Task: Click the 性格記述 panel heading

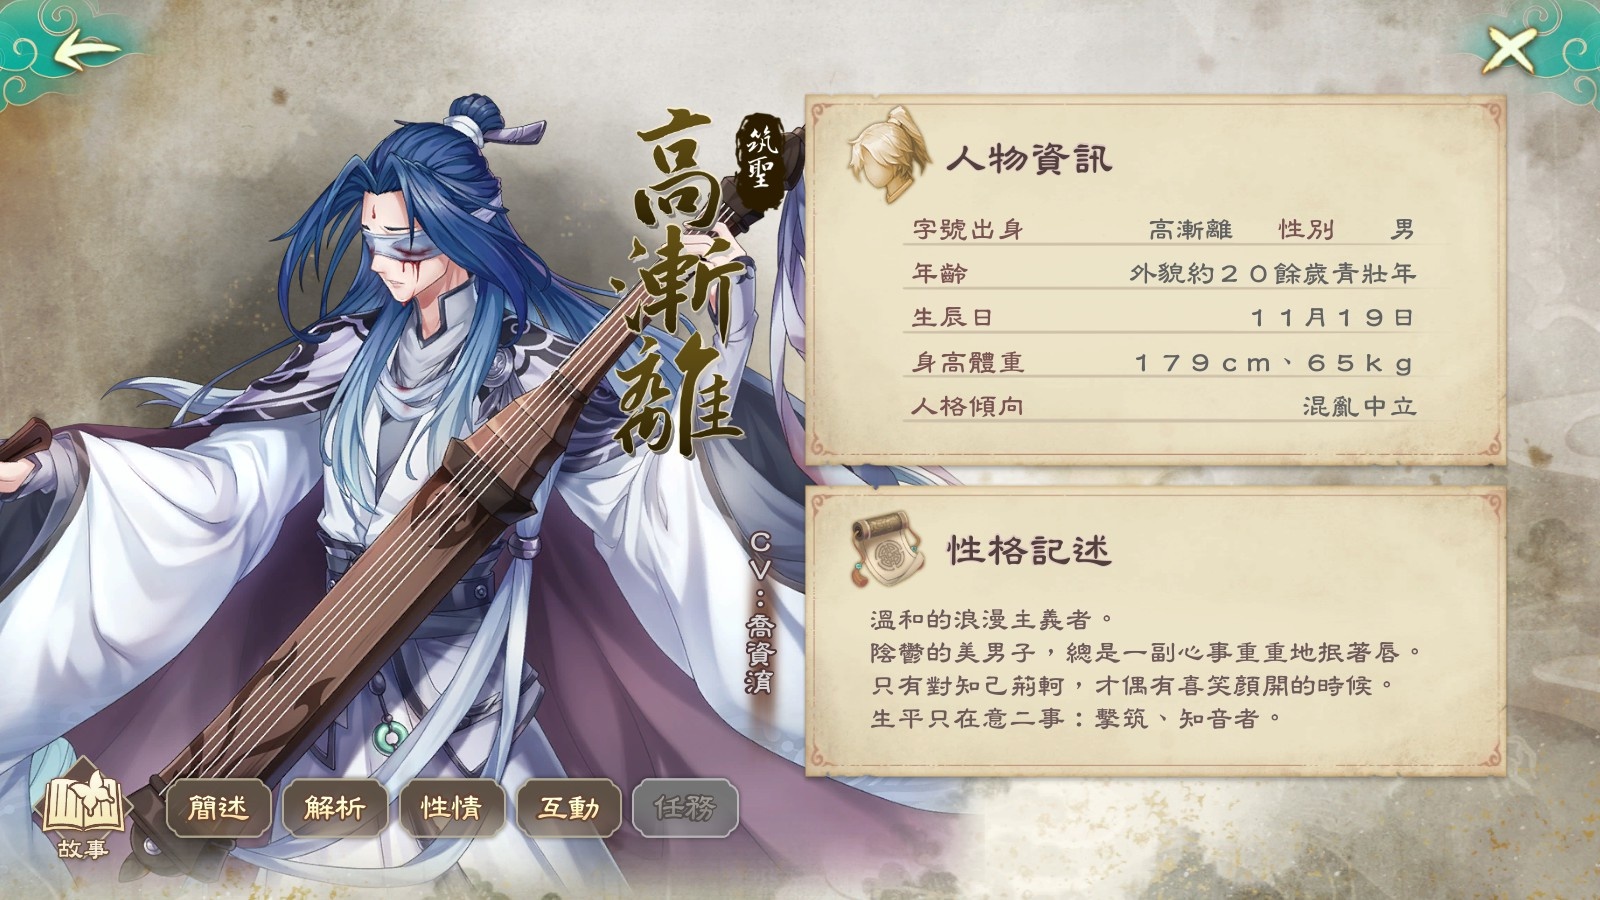Action: pyautogui.click(x=1028, y=549)
